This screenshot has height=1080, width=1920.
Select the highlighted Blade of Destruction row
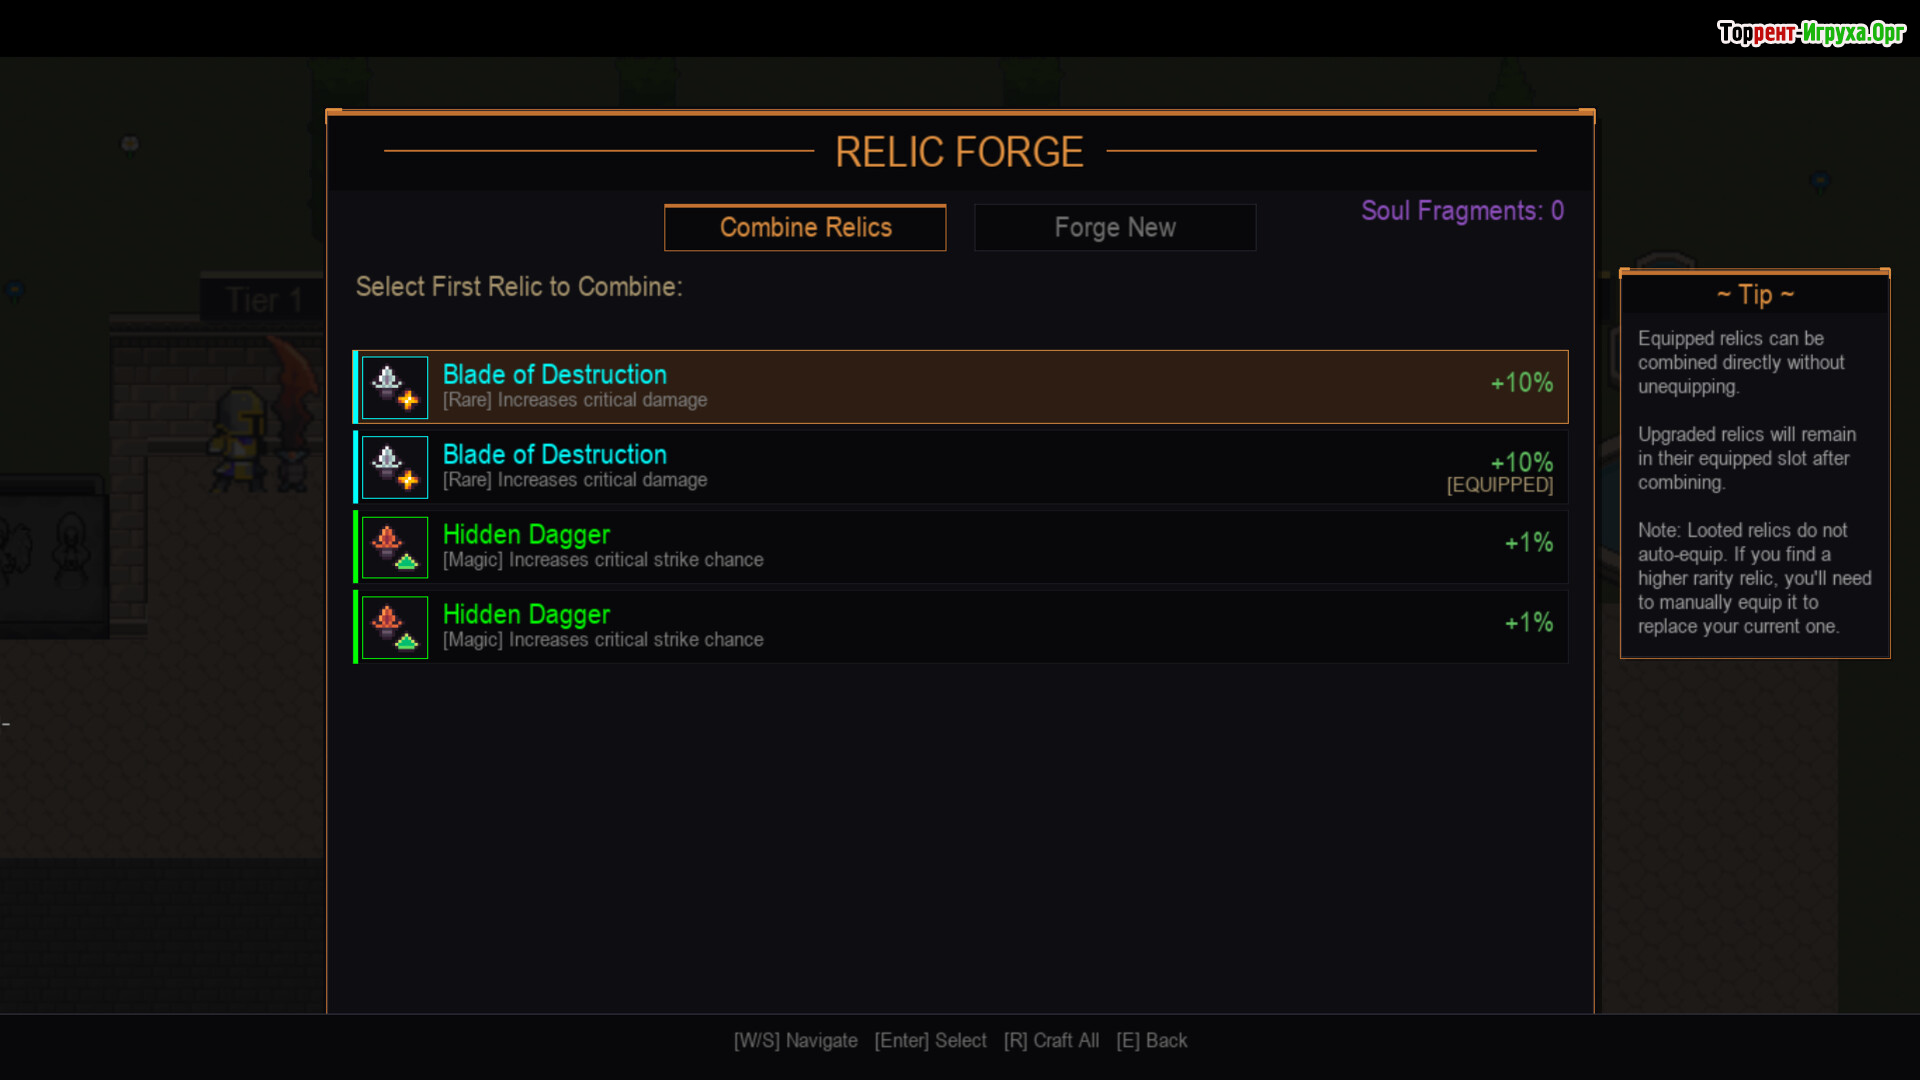960,387
